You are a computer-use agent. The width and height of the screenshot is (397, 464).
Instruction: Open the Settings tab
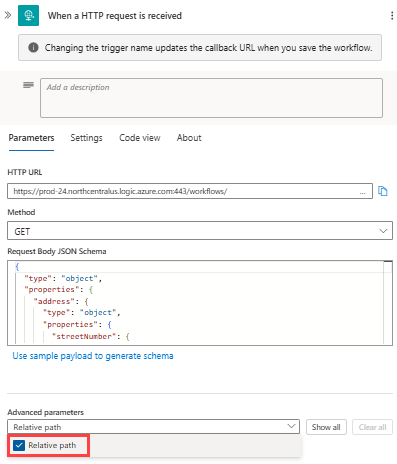tap(86, 138)
